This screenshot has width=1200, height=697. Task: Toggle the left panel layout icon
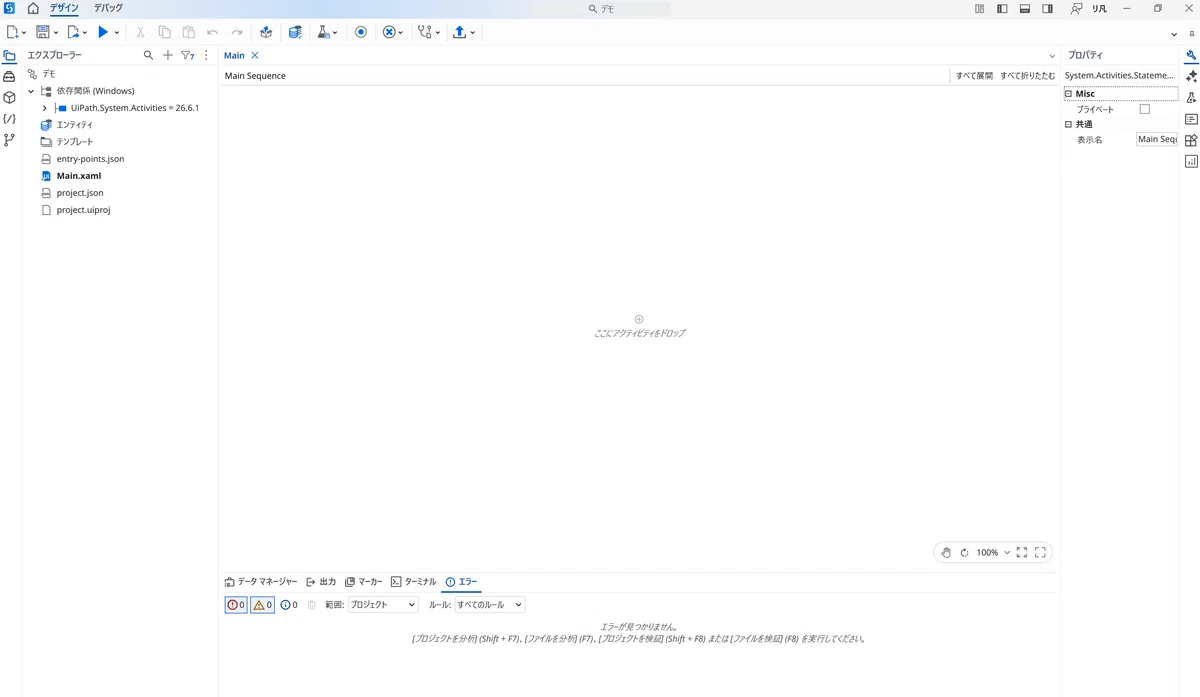(1002, 8)
